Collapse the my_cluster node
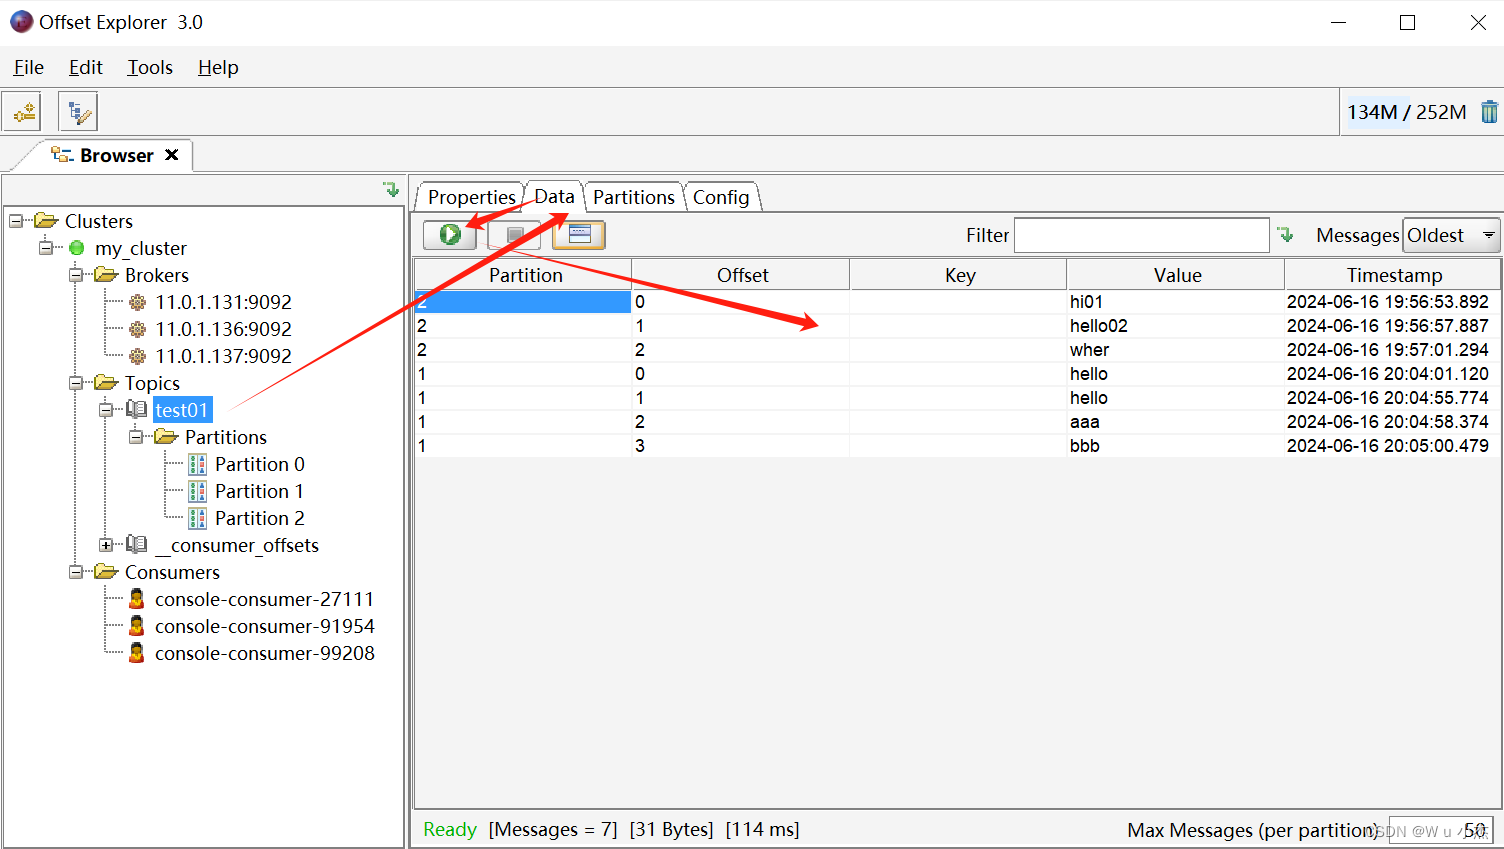The width and height of the screenshot is (1504, 849). tap(46, 248)
